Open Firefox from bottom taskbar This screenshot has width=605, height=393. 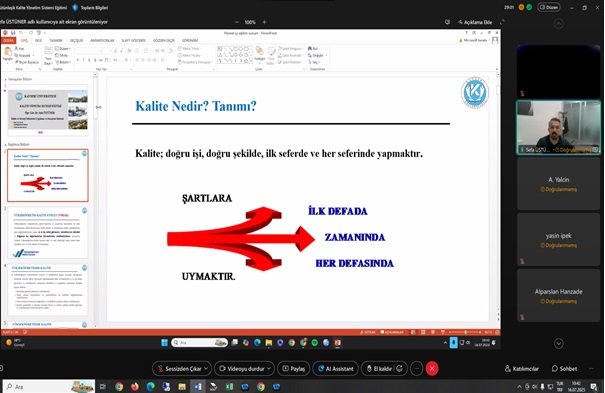point(134,386)
